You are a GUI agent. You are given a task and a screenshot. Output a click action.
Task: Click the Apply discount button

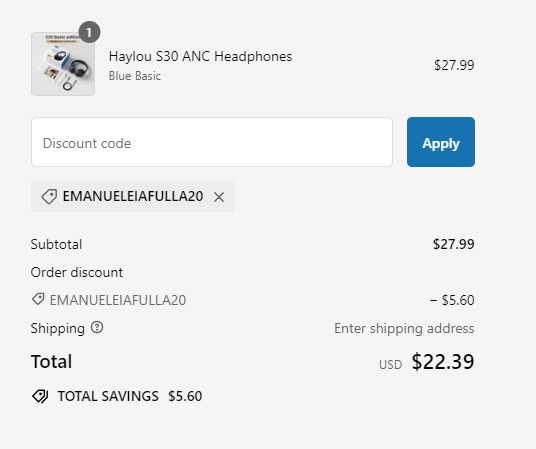point(441,142)
